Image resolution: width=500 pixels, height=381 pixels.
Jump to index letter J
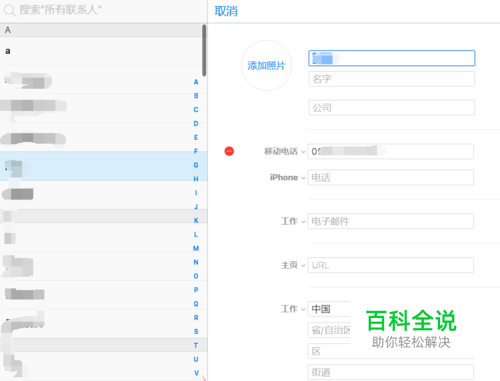[196, 207]
